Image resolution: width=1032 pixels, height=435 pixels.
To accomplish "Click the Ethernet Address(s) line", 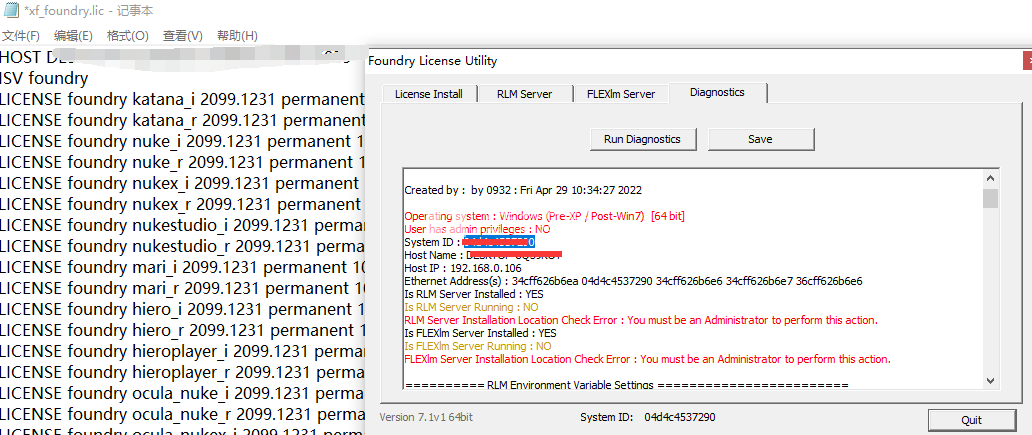I will point(633,281).
